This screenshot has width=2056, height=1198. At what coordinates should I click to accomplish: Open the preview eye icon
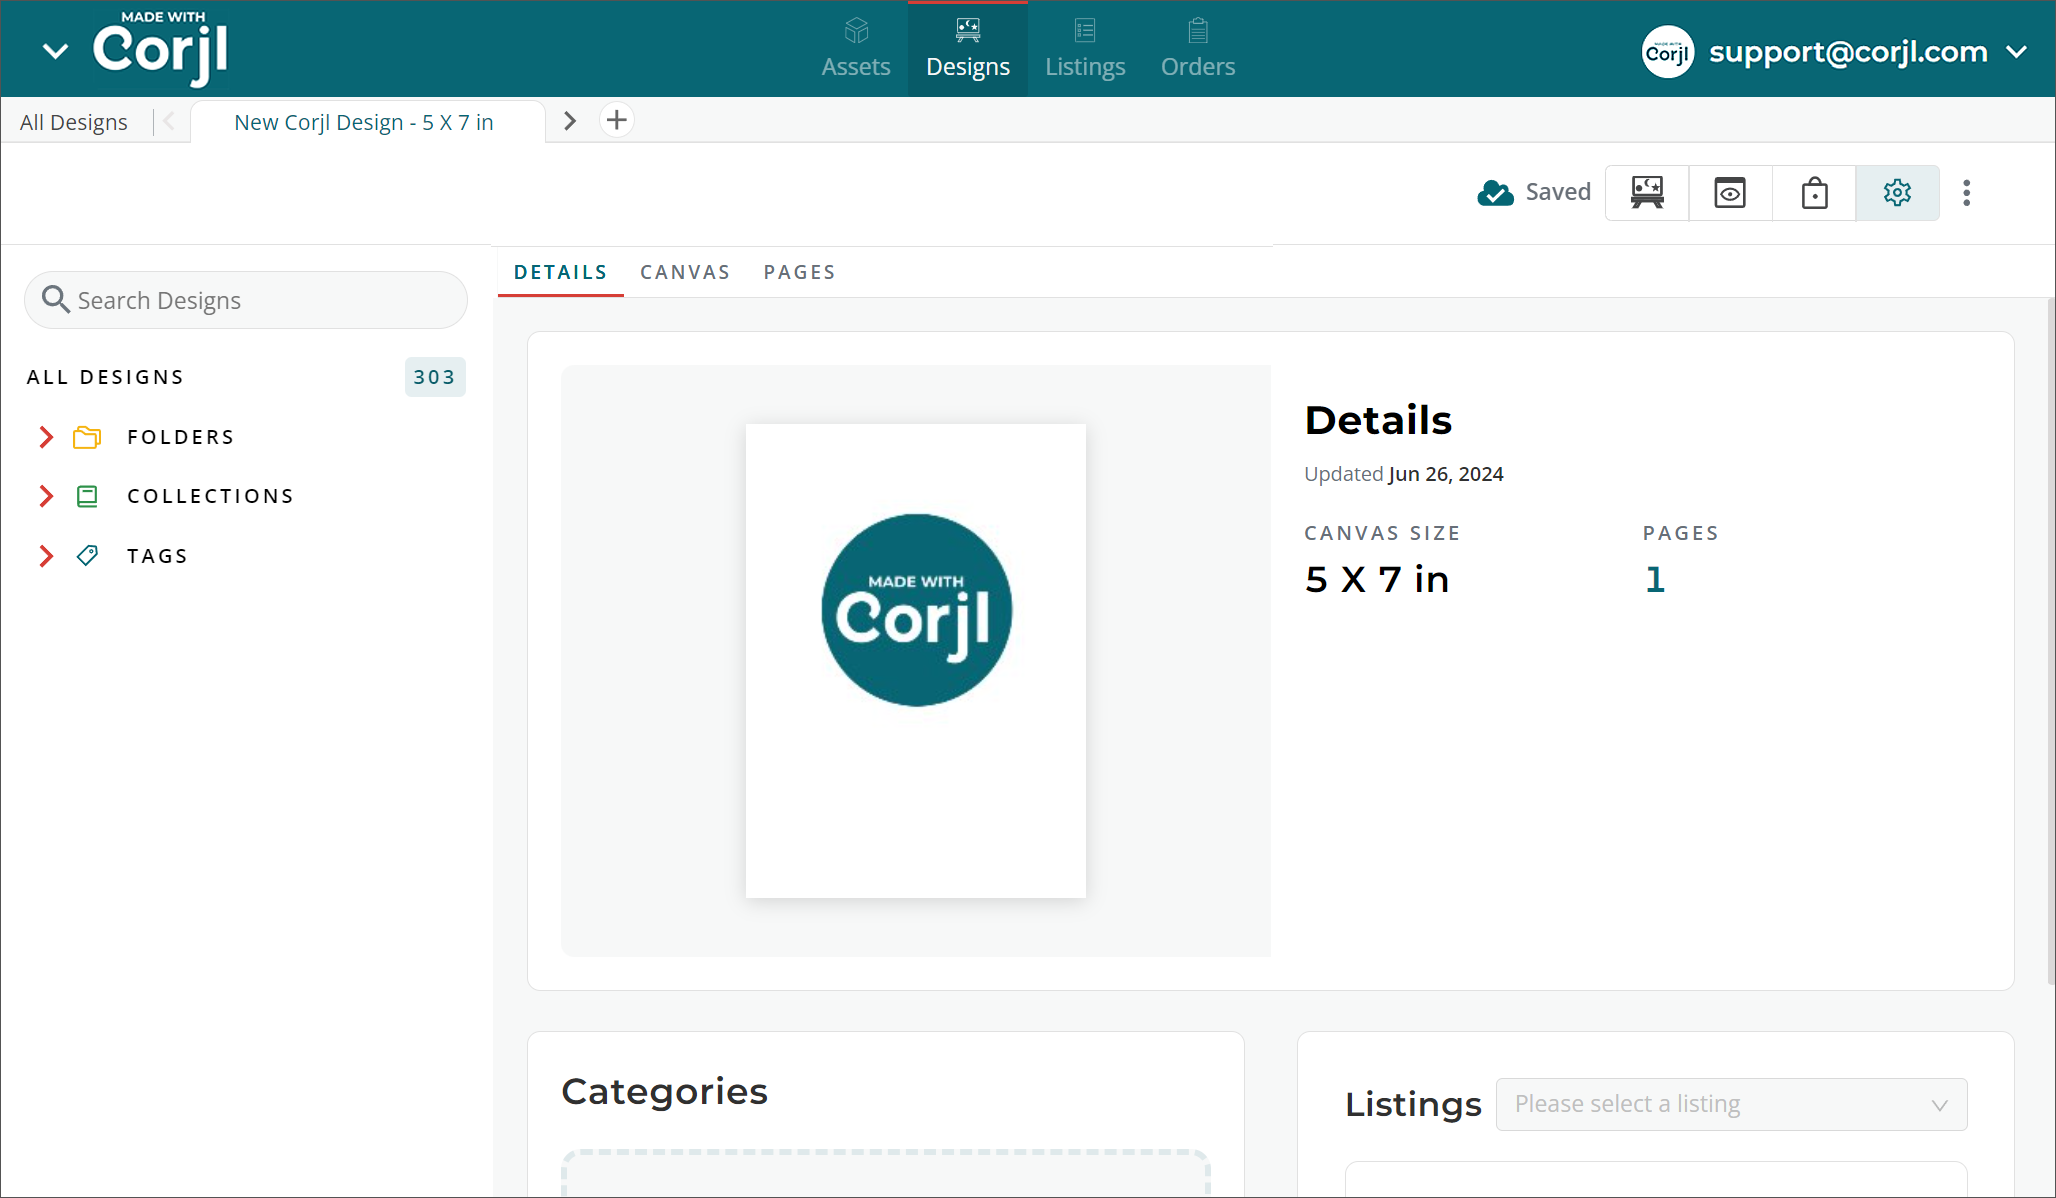(x=1730, y=192)
